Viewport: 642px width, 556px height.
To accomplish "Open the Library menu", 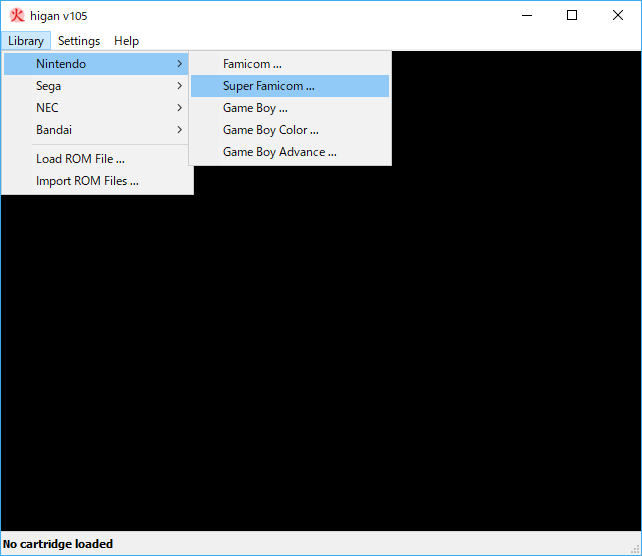I will (x=25, y=41).
